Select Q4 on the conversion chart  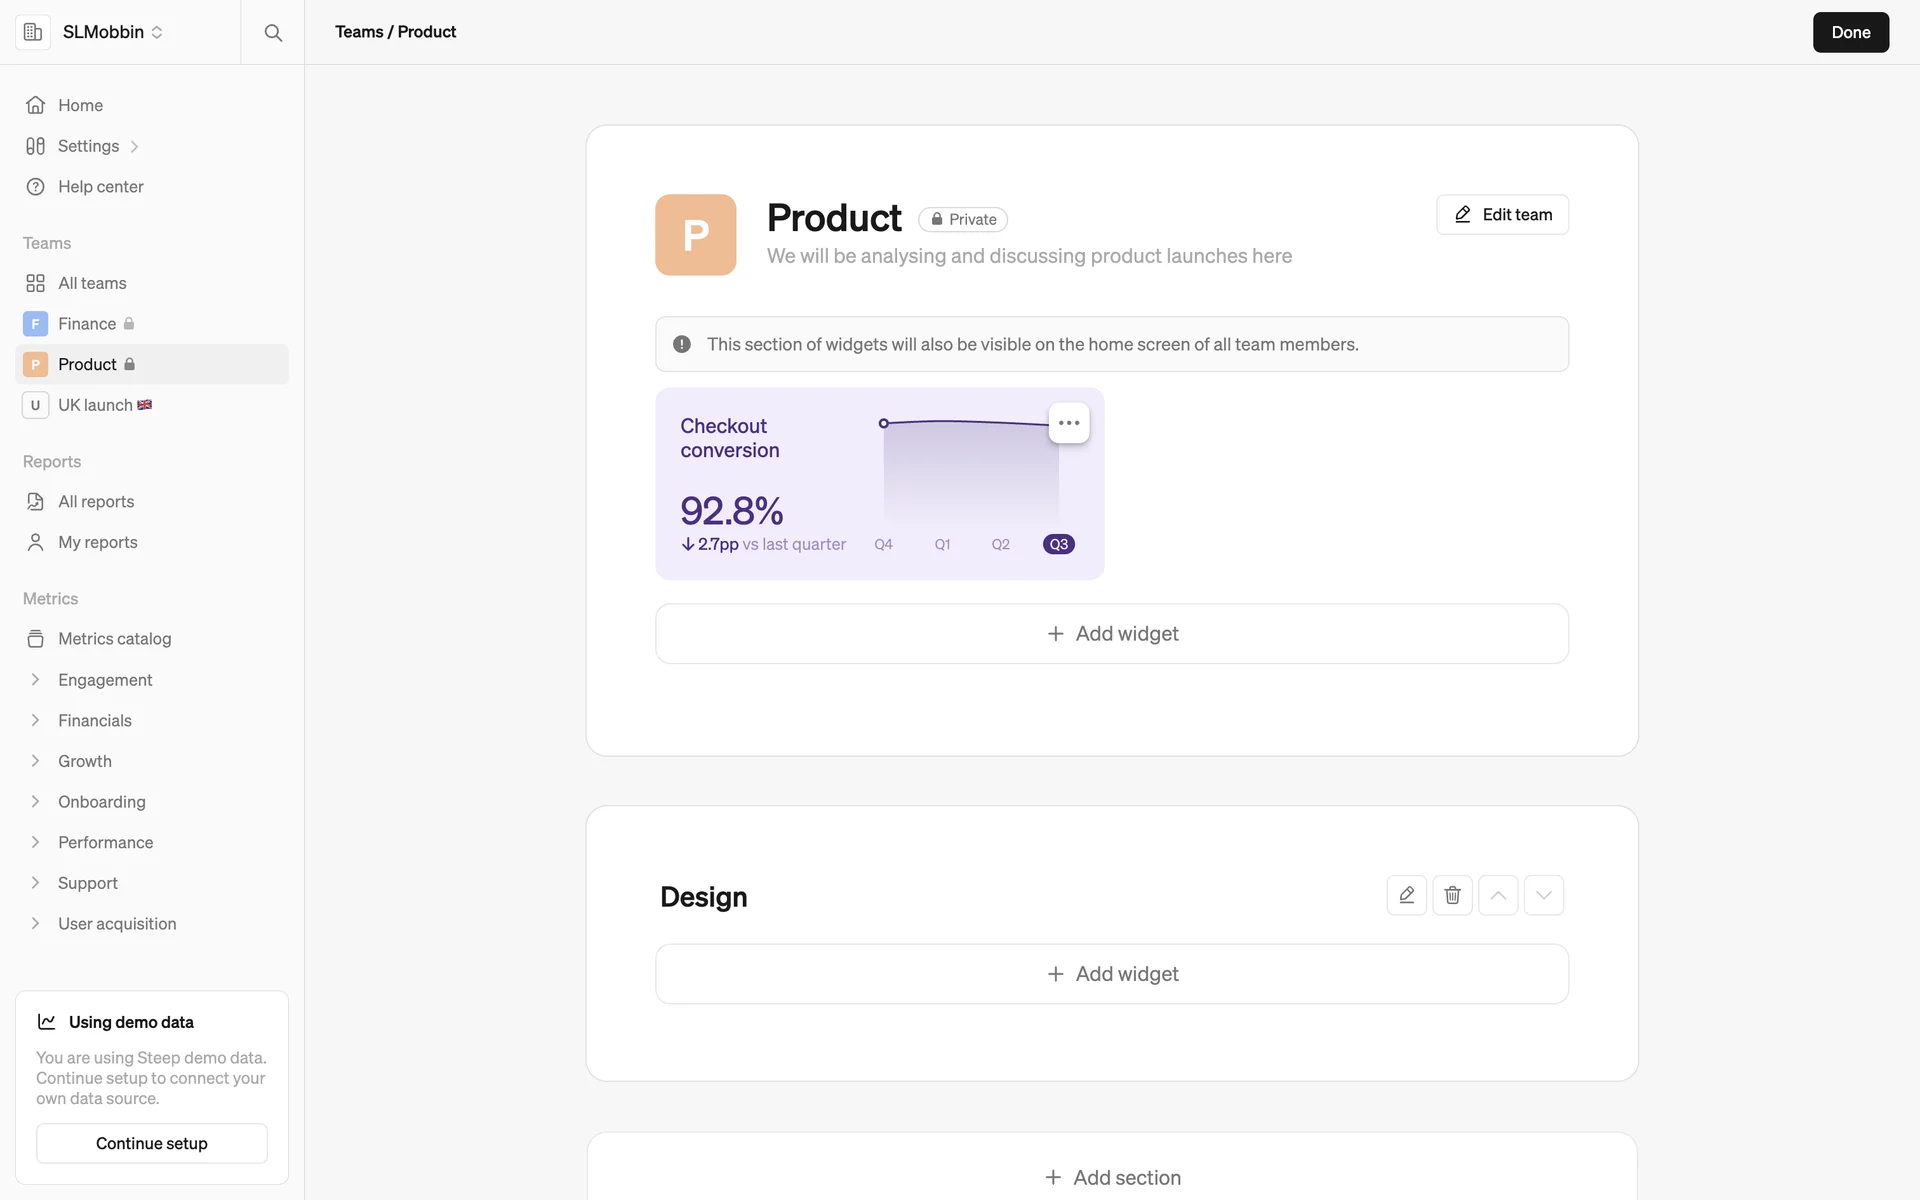[x=883, y=544]
